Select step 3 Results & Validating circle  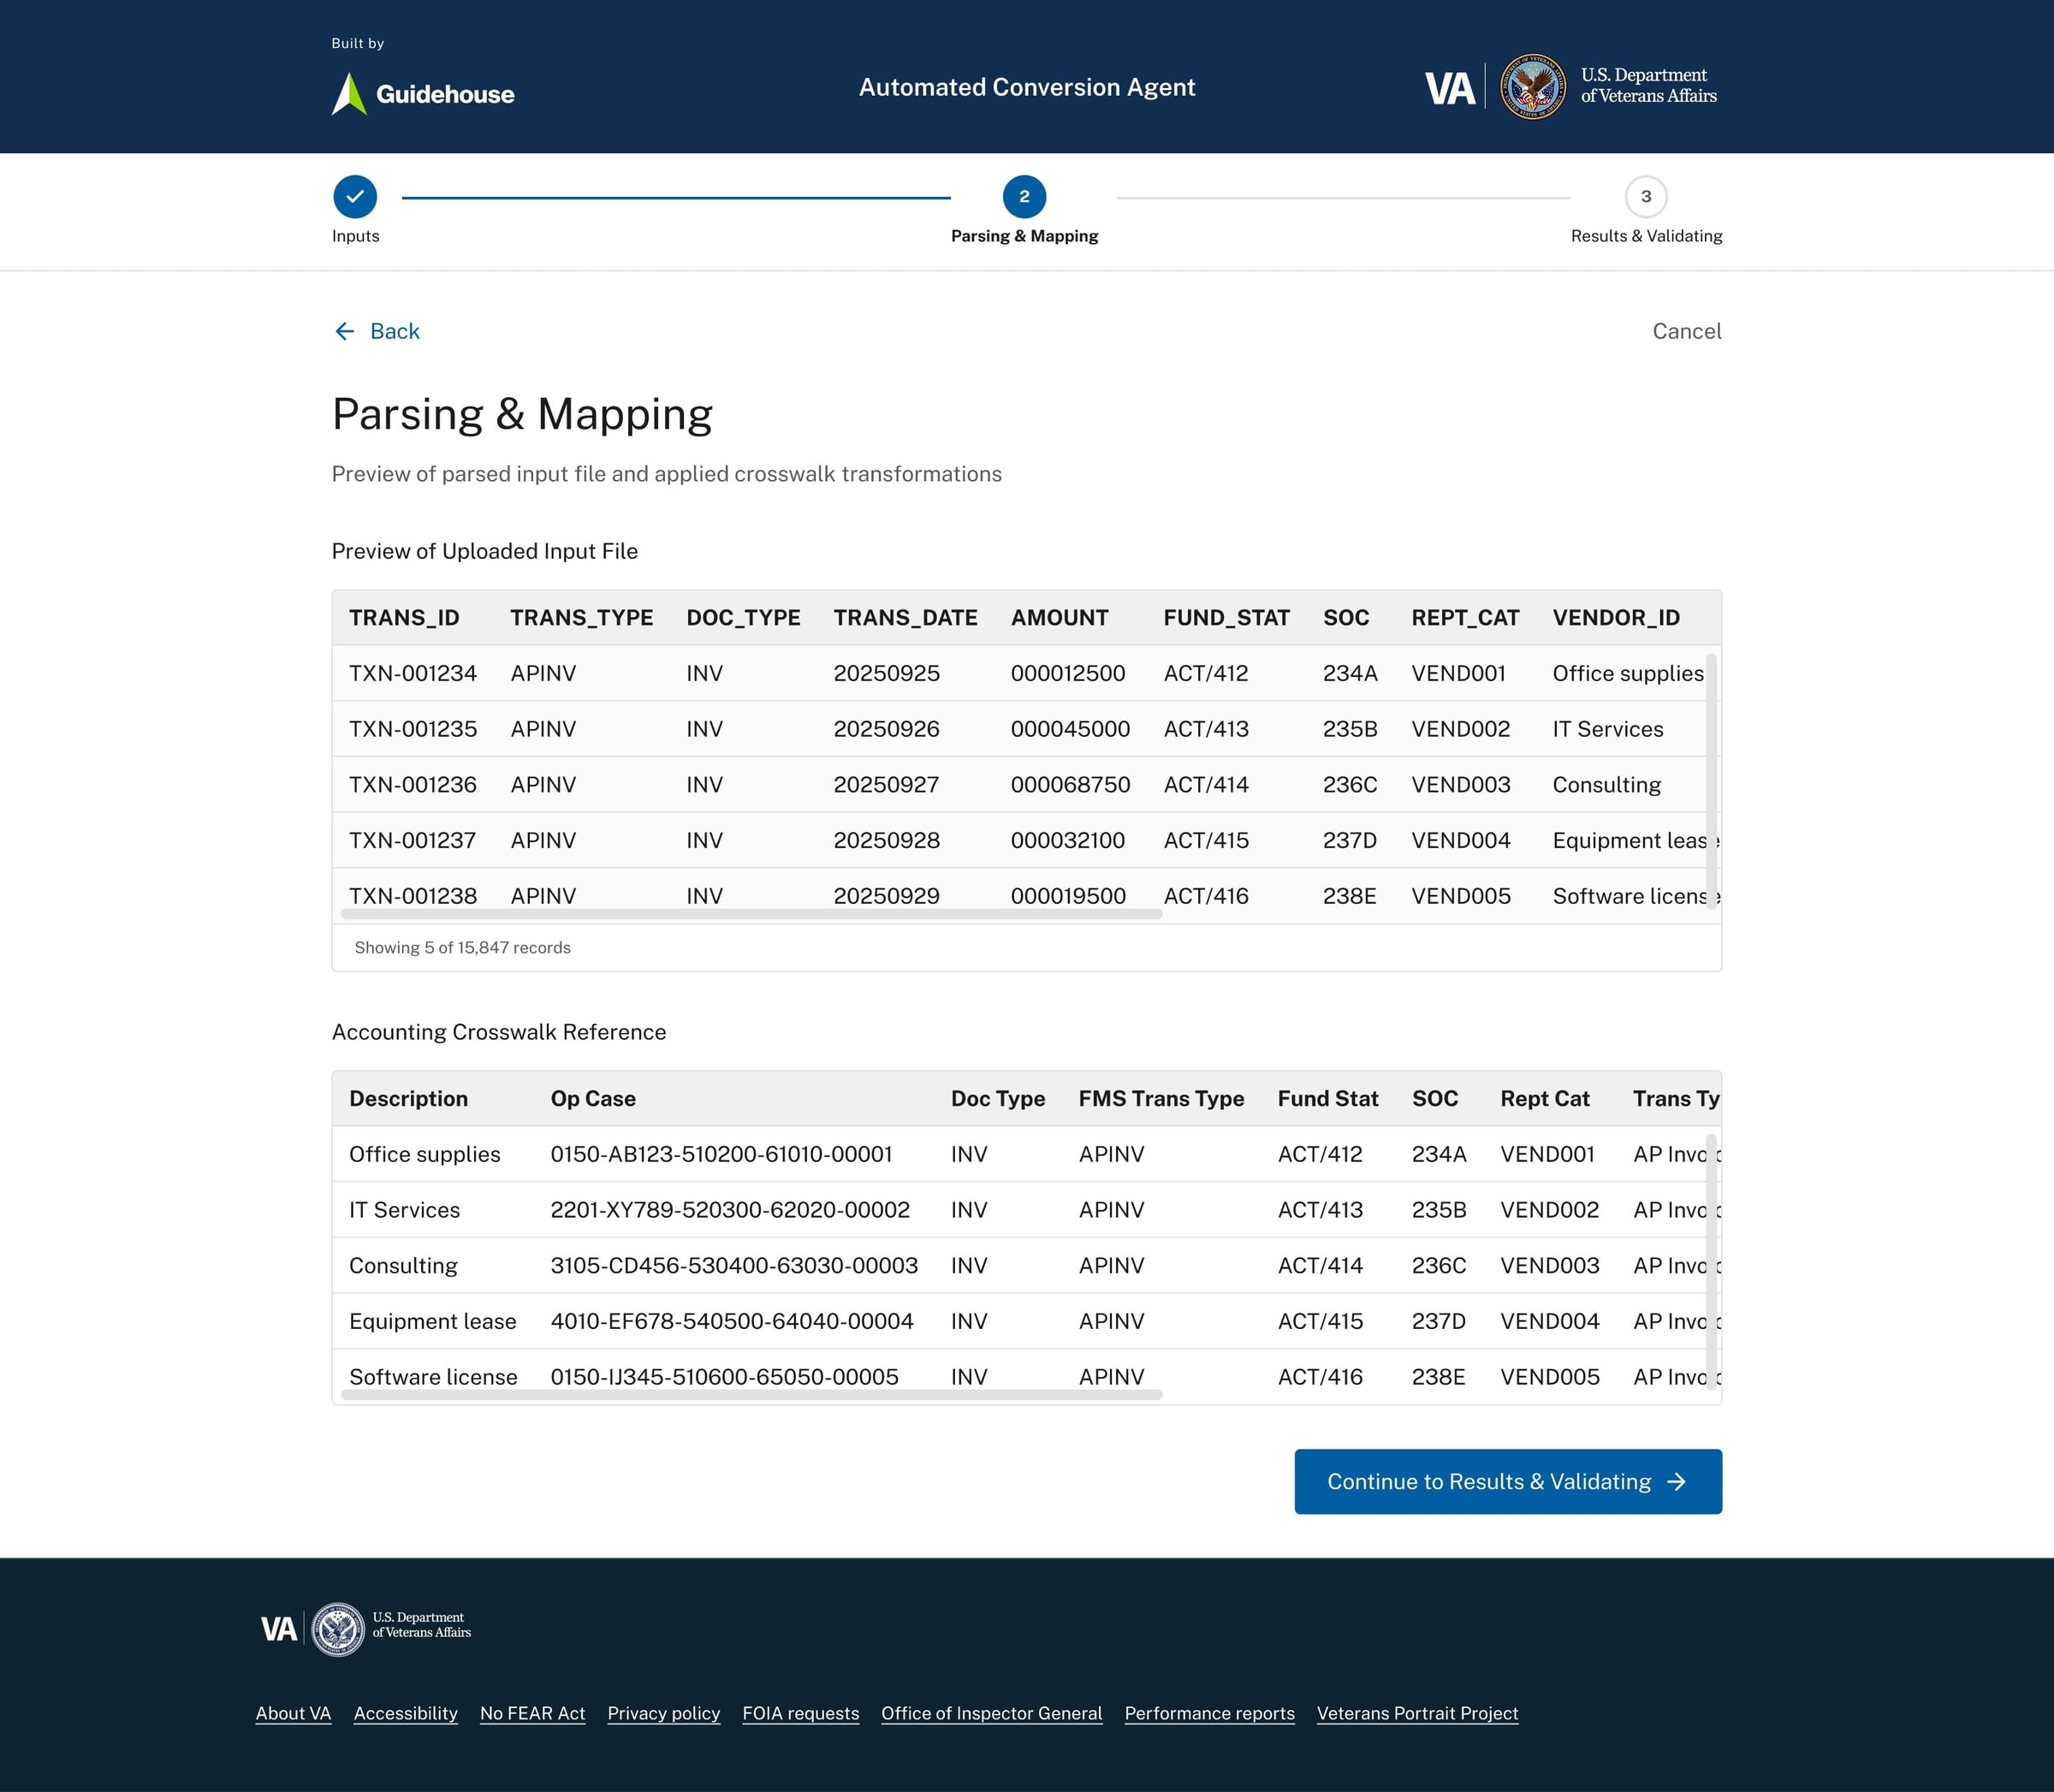click(x=1645, y=197)
